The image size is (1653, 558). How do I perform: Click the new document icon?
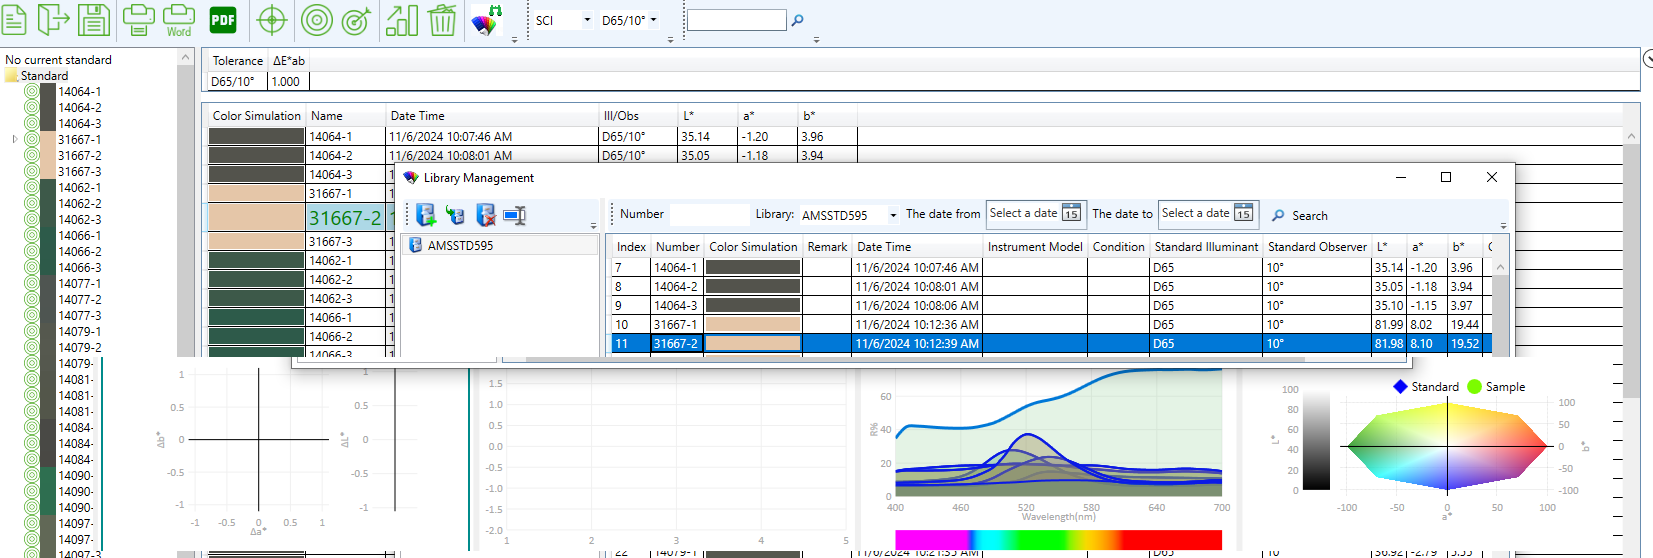15,20
